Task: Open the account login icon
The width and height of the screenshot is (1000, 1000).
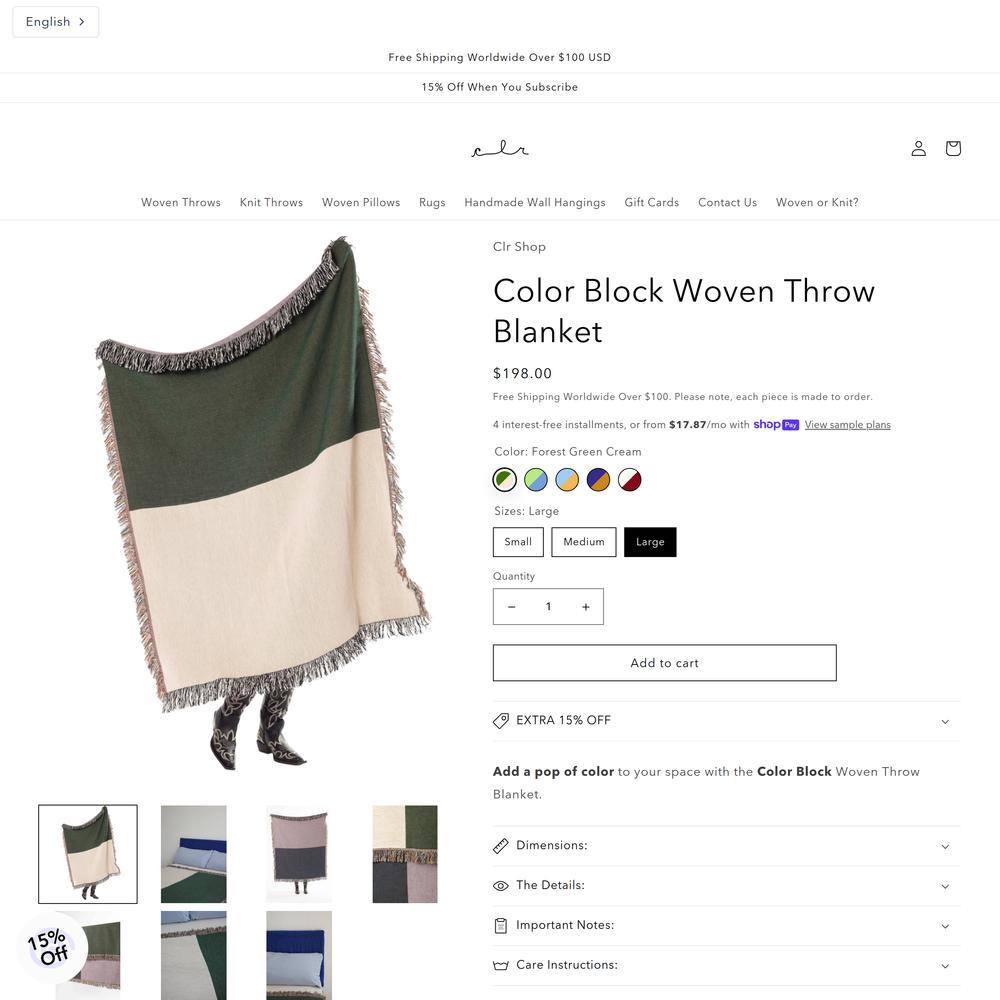Action: tap(918, 149)
